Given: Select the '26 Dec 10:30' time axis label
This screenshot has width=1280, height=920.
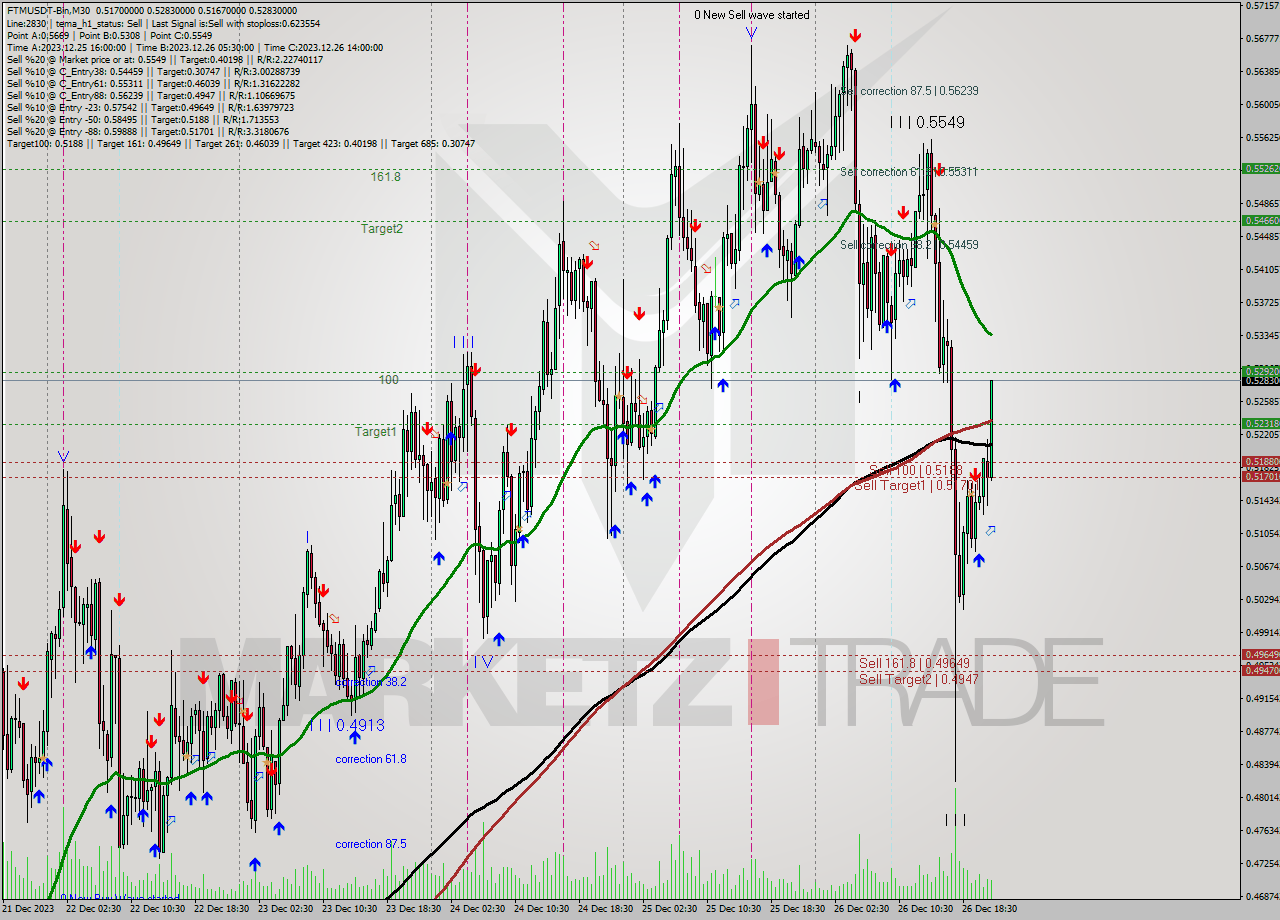Looking at the screenshot, I should pyautogui.click(x=925, y=909).
